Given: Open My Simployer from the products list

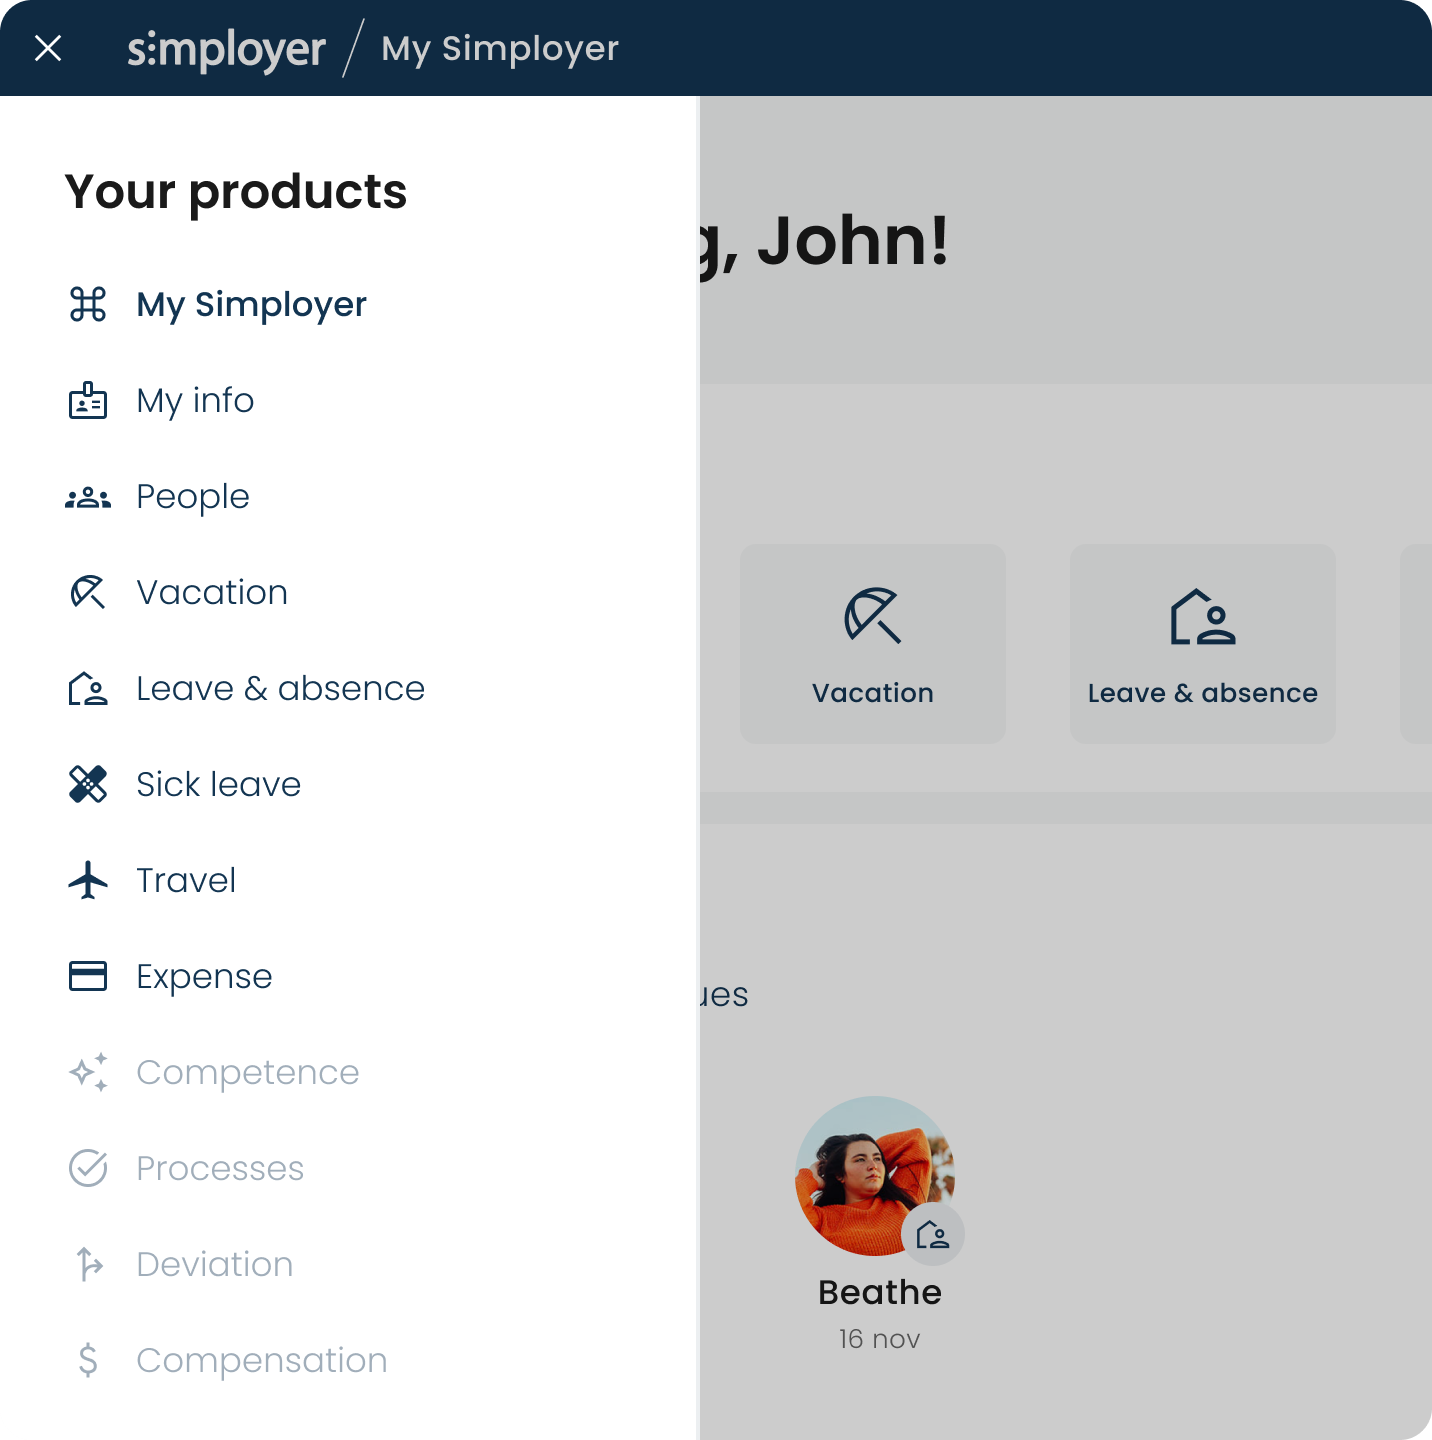Looking at the screenshot, I should (x=251, y=304).
